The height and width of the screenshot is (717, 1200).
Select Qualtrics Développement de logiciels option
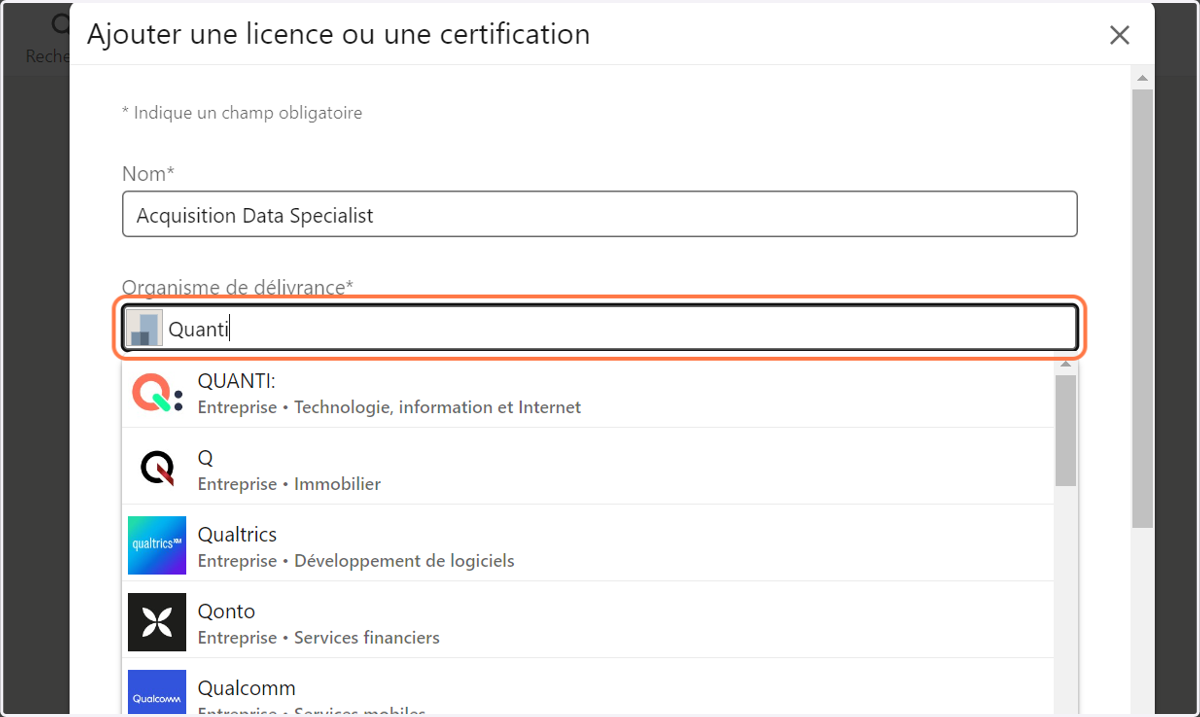(x=588, y=545)
